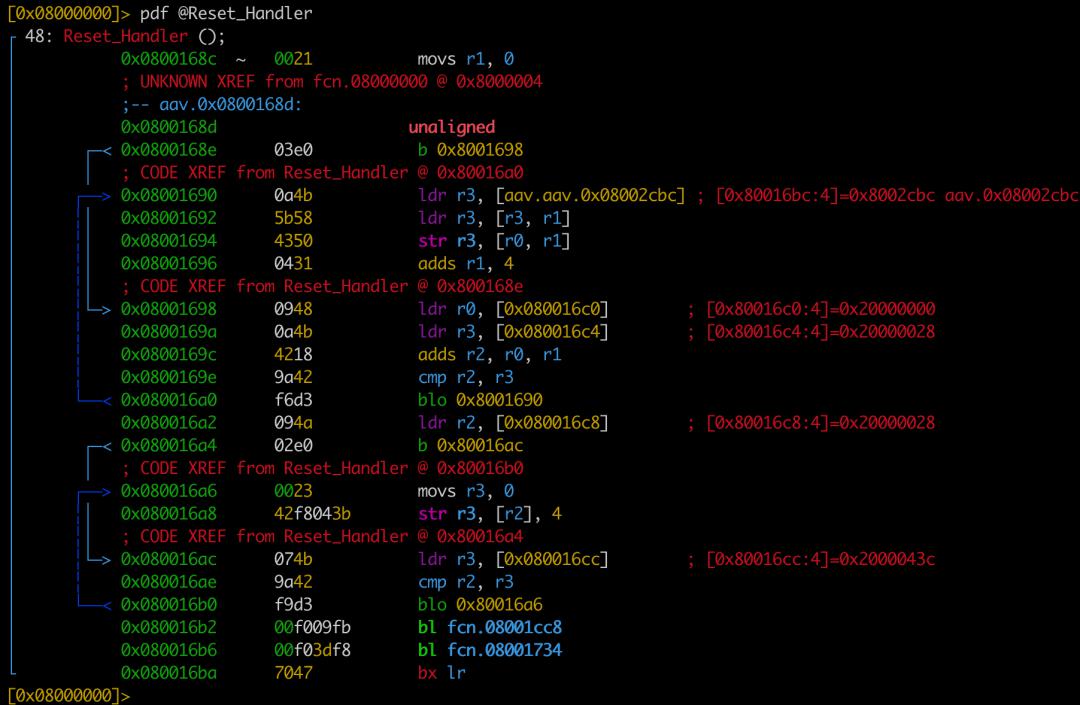Click opcode bytes 42f8043b
Viewport: 1080px width, 705px height.
pyautogui.click(x=312, y=513)
